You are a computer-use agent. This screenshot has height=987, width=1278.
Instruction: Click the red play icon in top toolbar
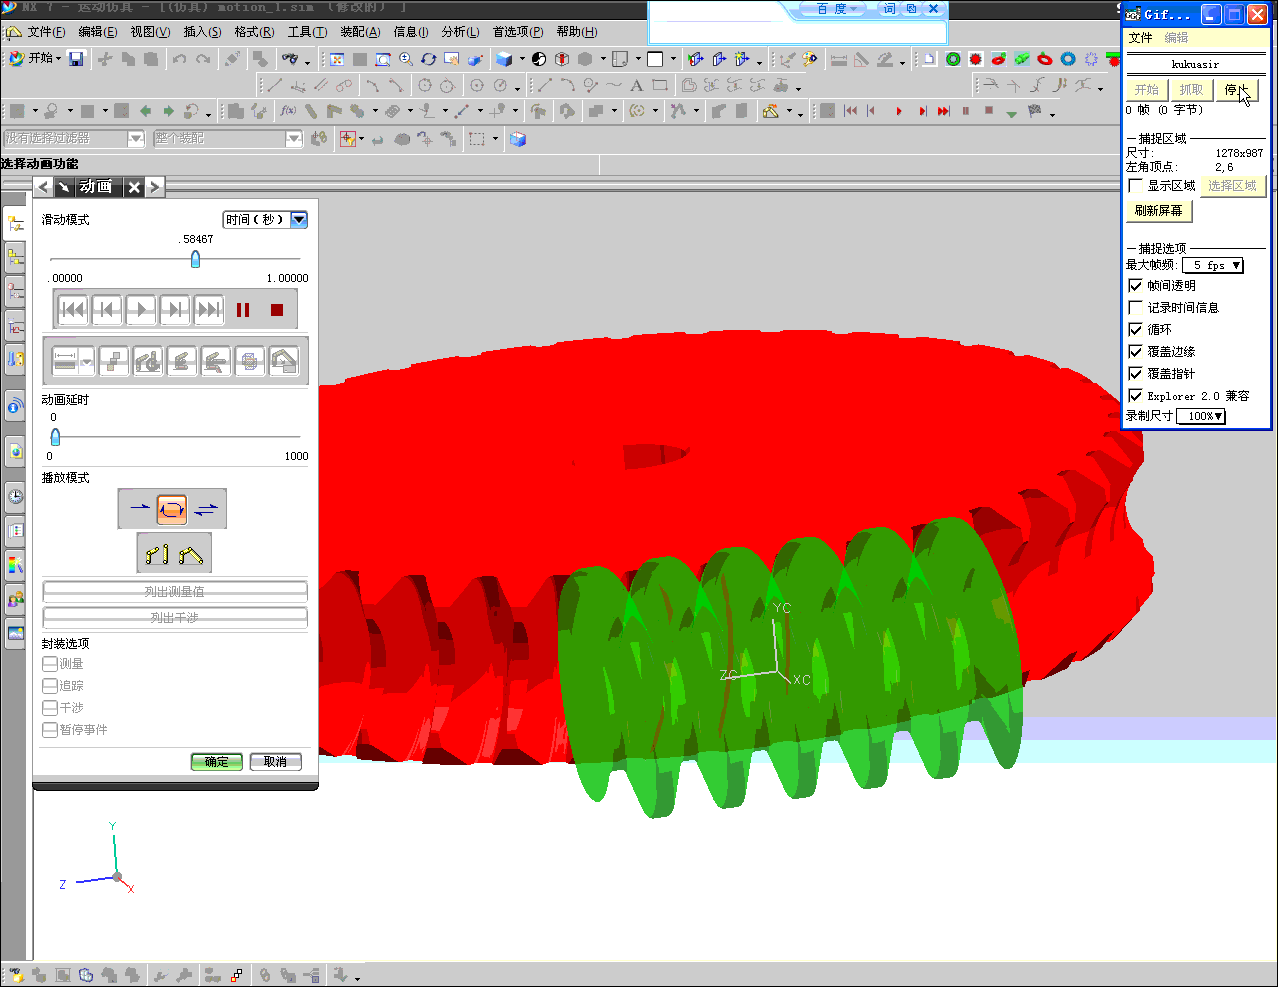click(899, 111)
